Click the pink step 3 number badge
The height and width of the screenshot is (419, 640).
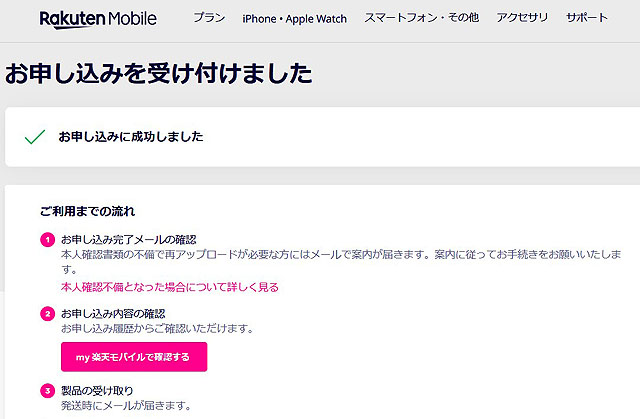tap(46, 391)
